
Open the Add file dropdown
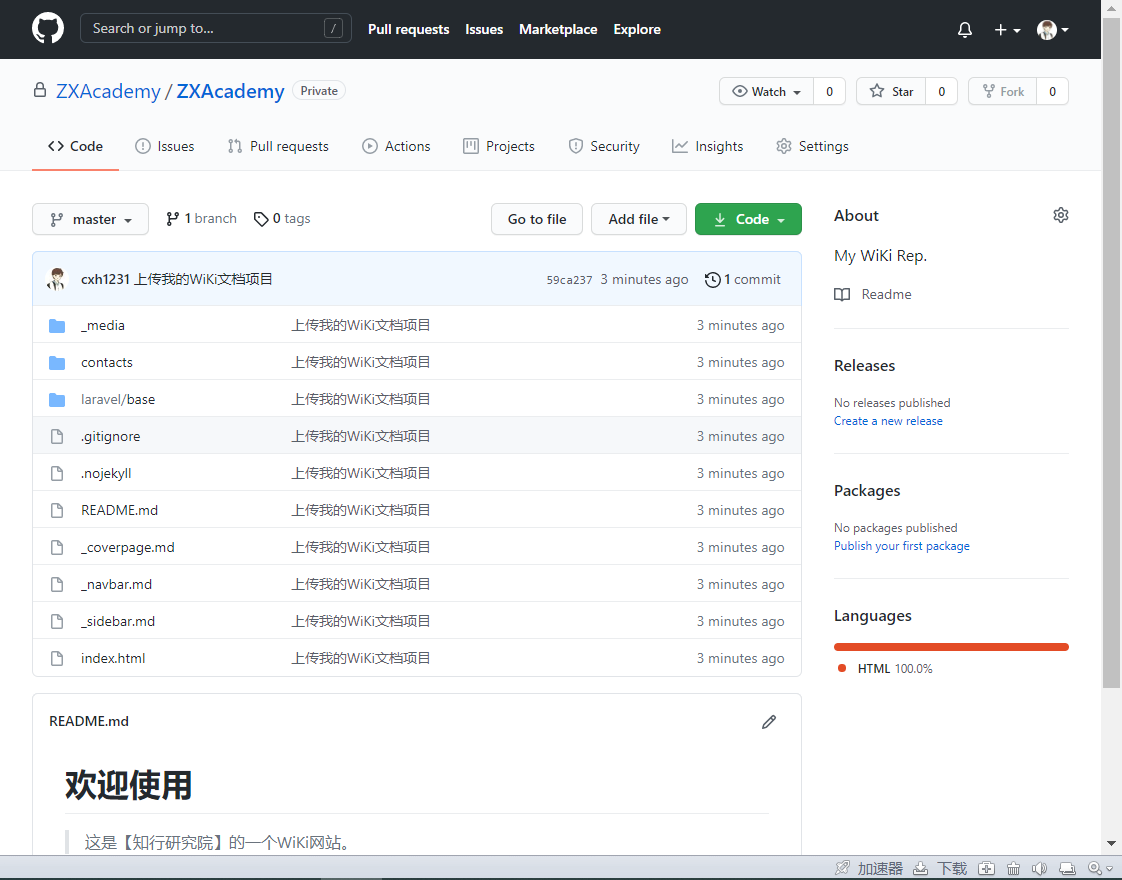pos(638,219)
